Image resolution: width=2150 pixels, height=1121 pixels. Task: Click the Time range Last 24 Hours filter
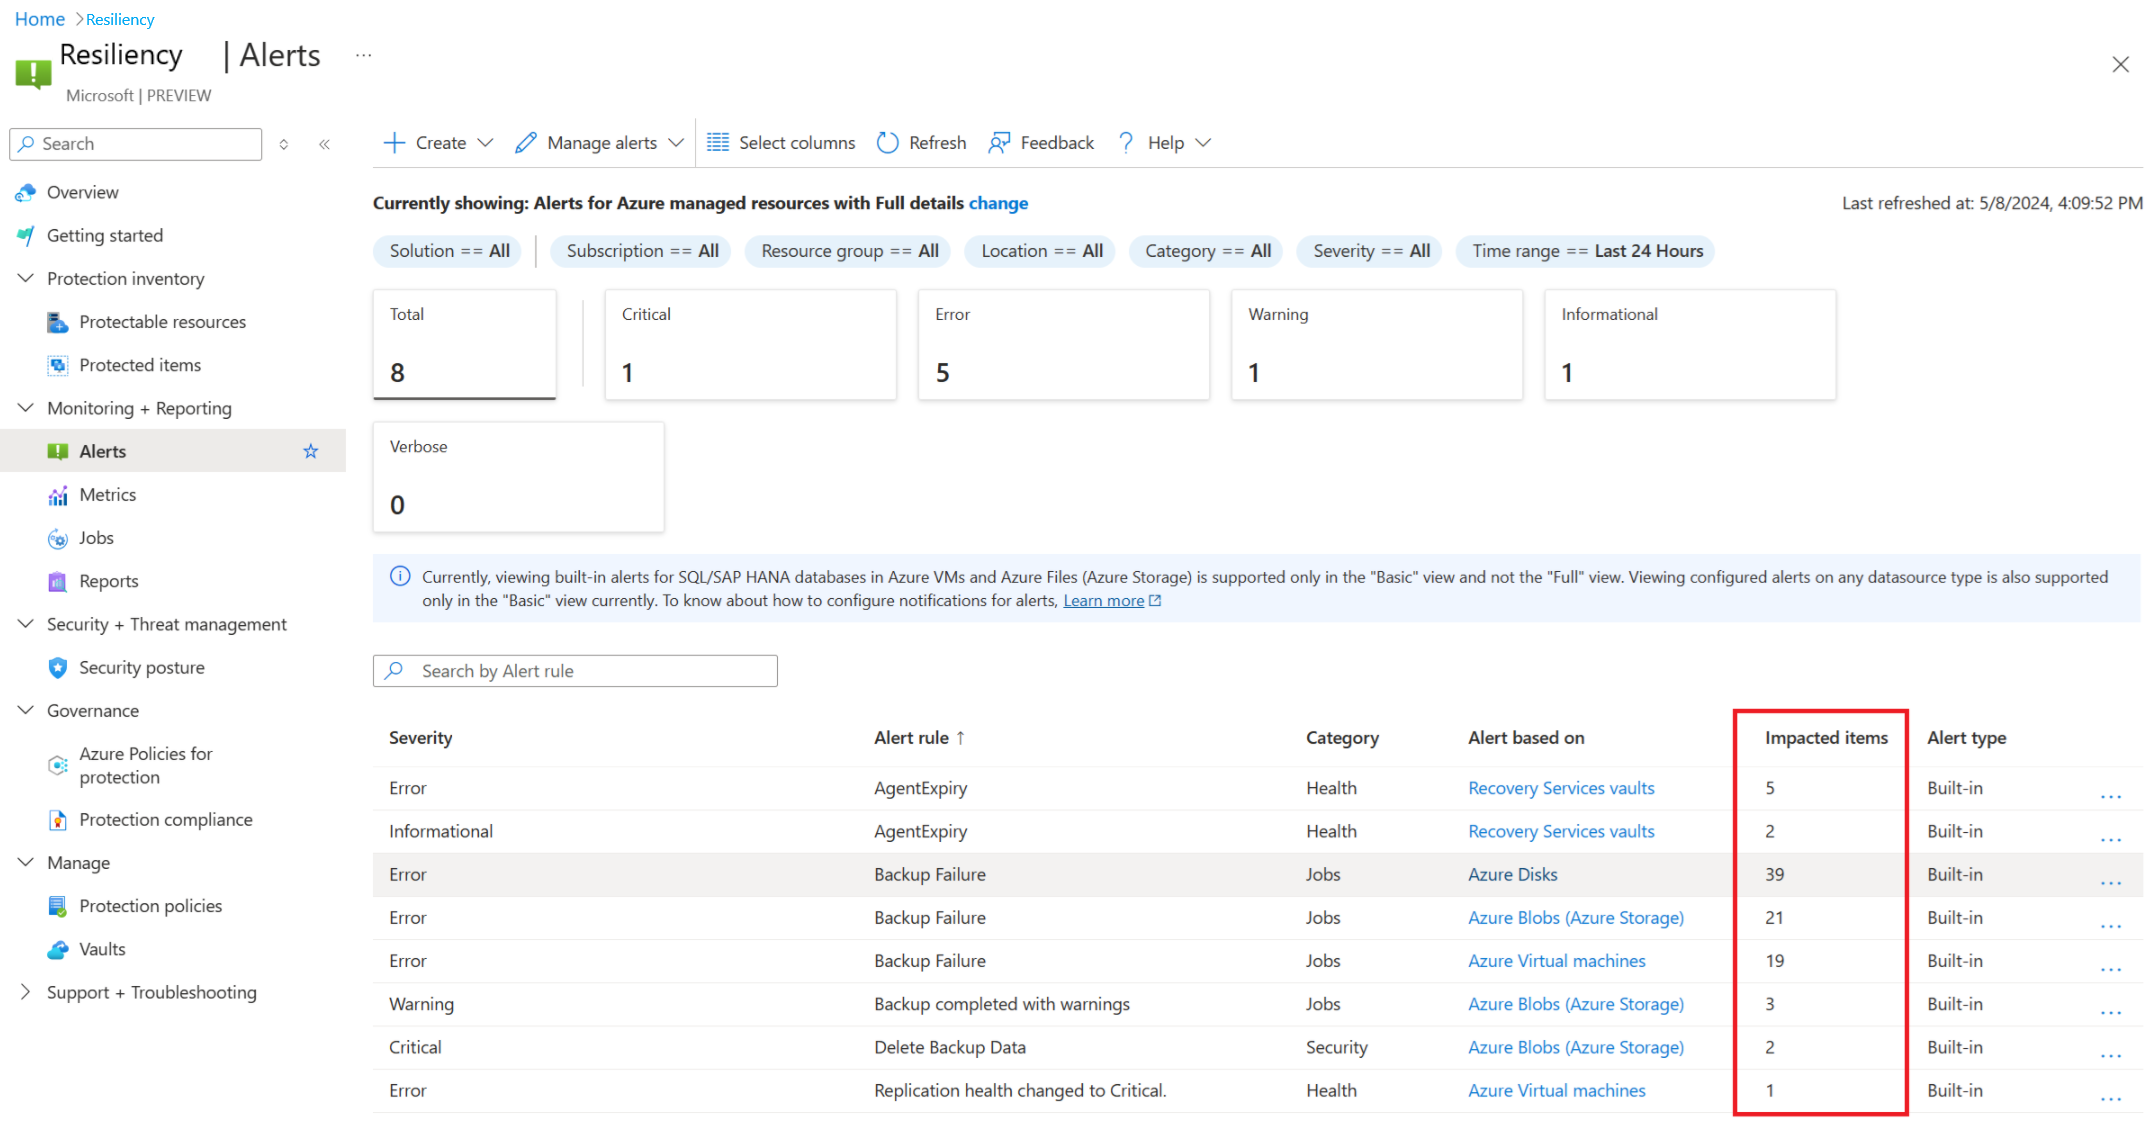coord(1586,252)
